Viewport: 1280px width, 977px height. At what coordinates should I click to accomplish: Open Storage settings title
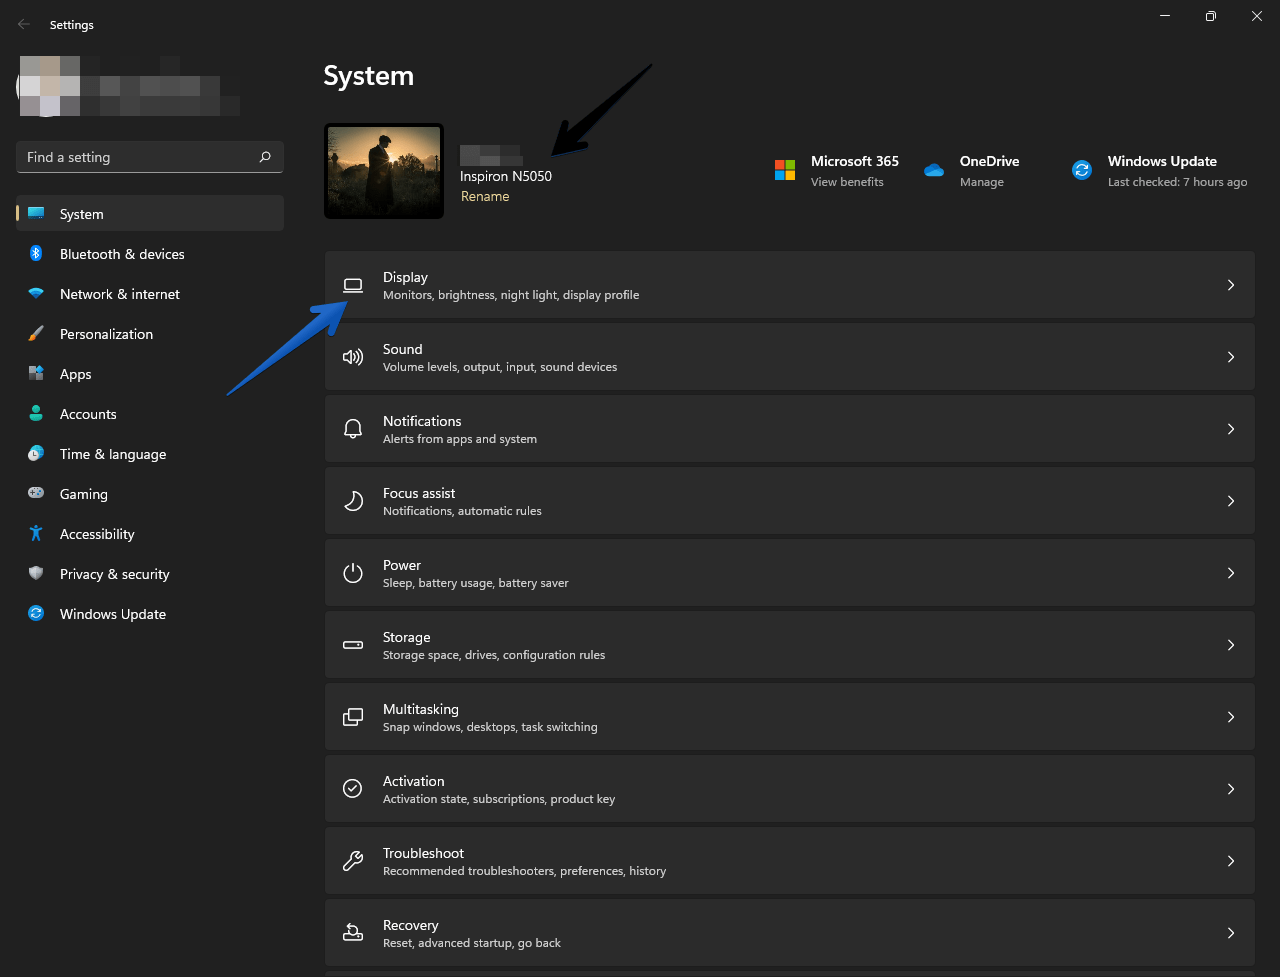407,637
